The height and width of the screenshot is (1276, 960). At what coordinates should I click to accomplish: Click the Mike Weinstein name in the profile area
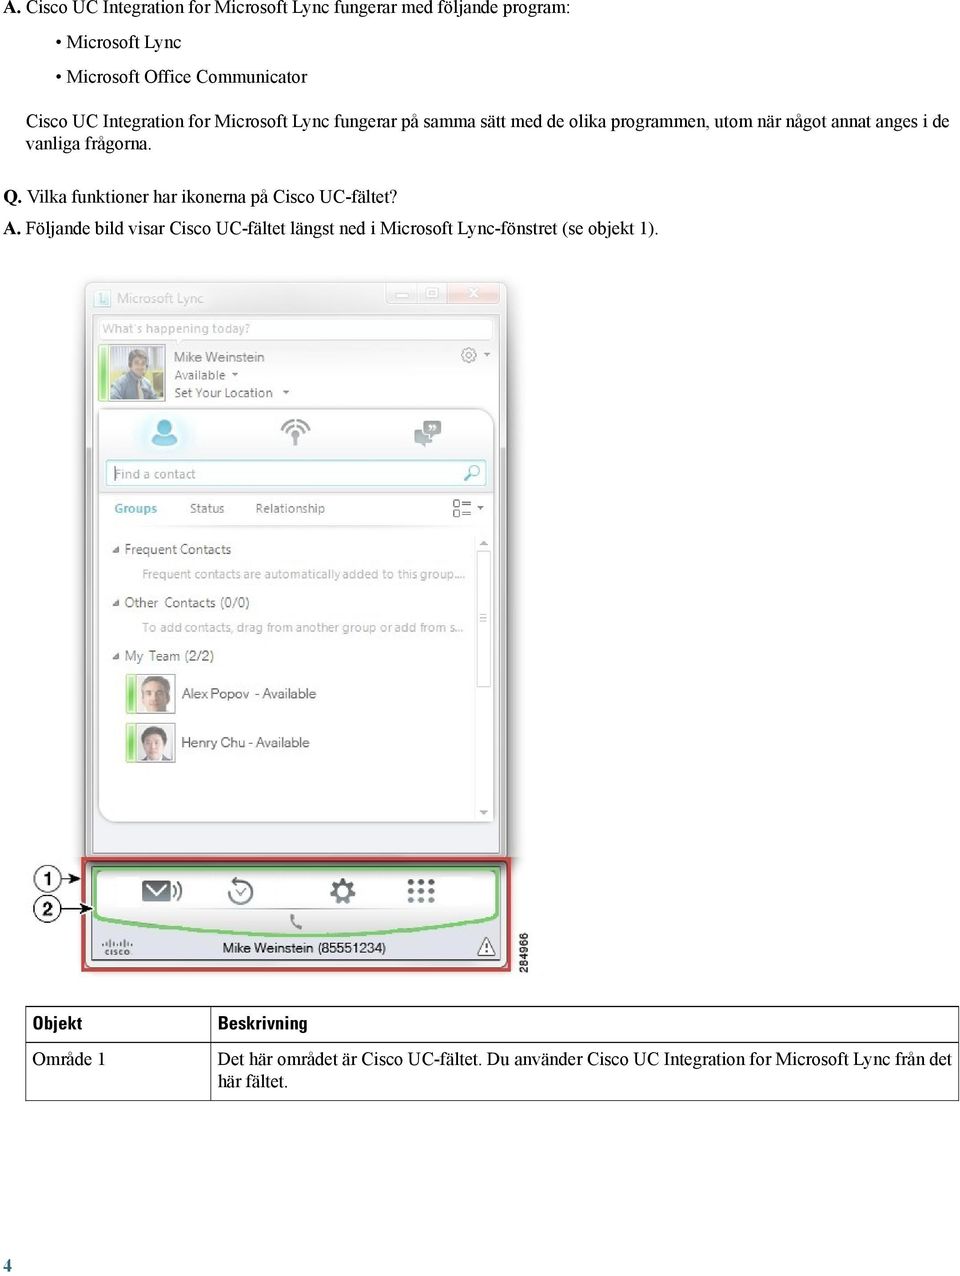coord(219,357)
